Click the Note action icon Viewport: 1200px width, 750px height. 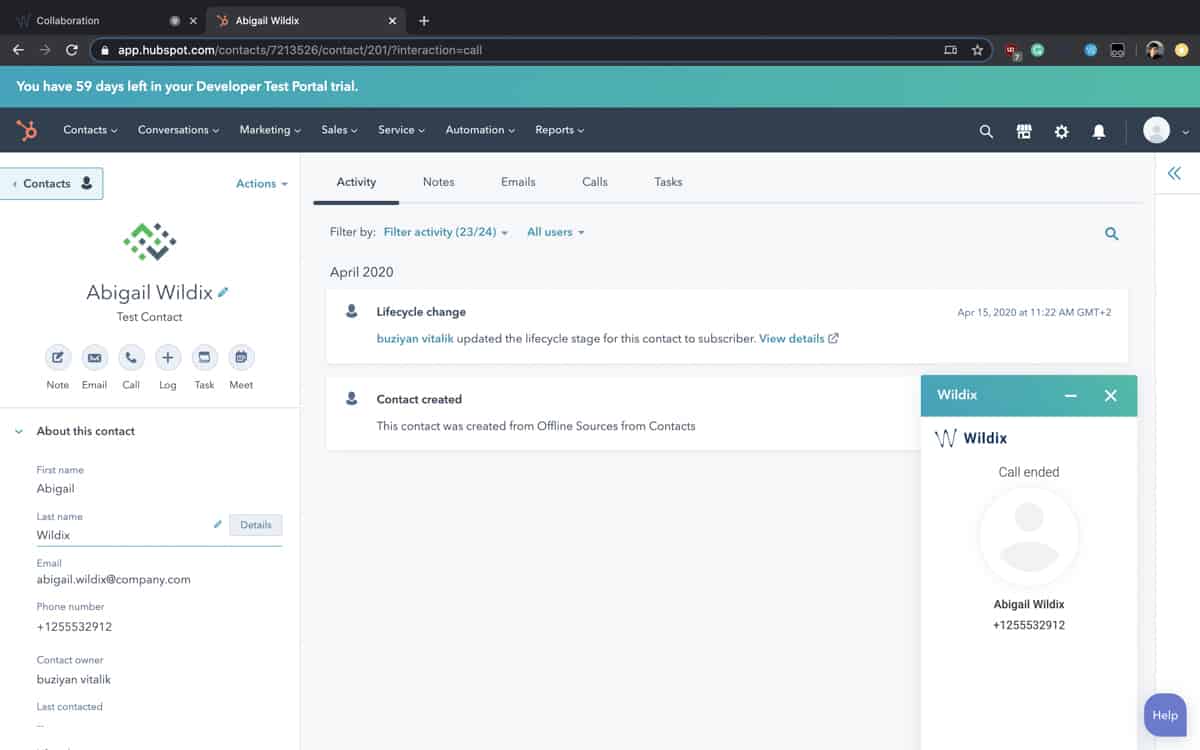tap(58, 358)
